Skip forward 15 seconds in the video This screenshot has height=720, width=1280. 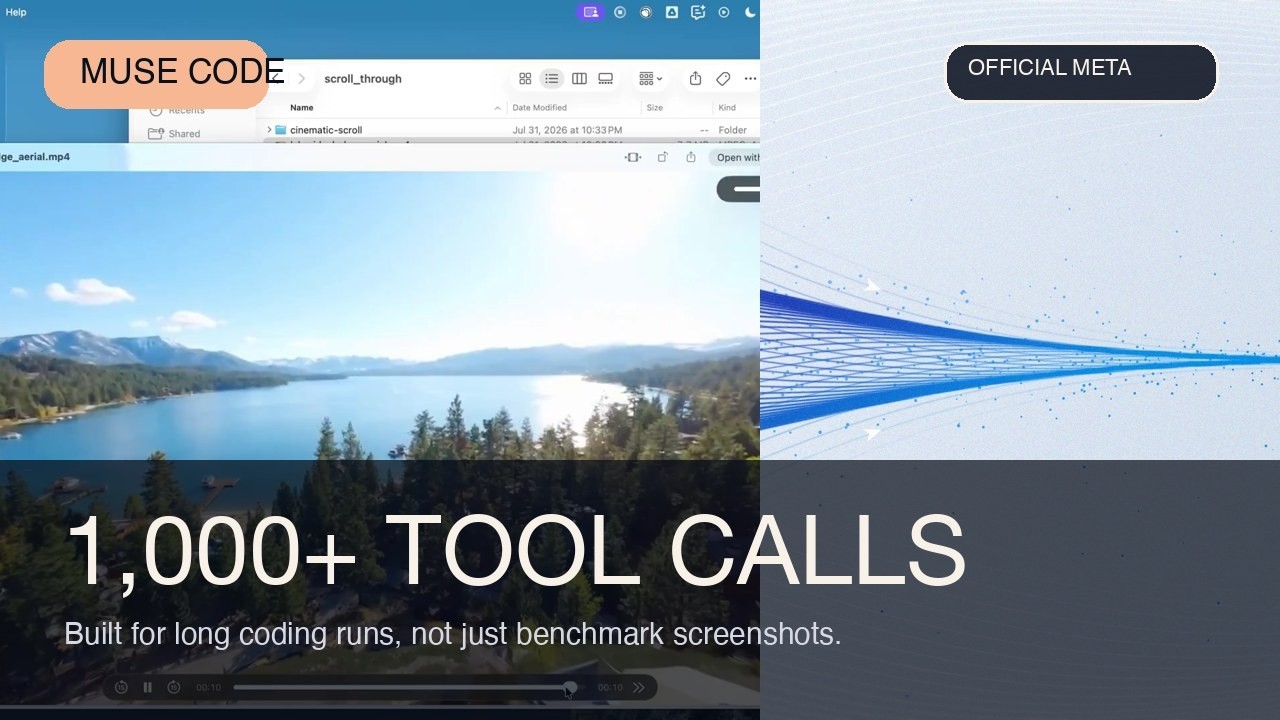tap(174, 687)
